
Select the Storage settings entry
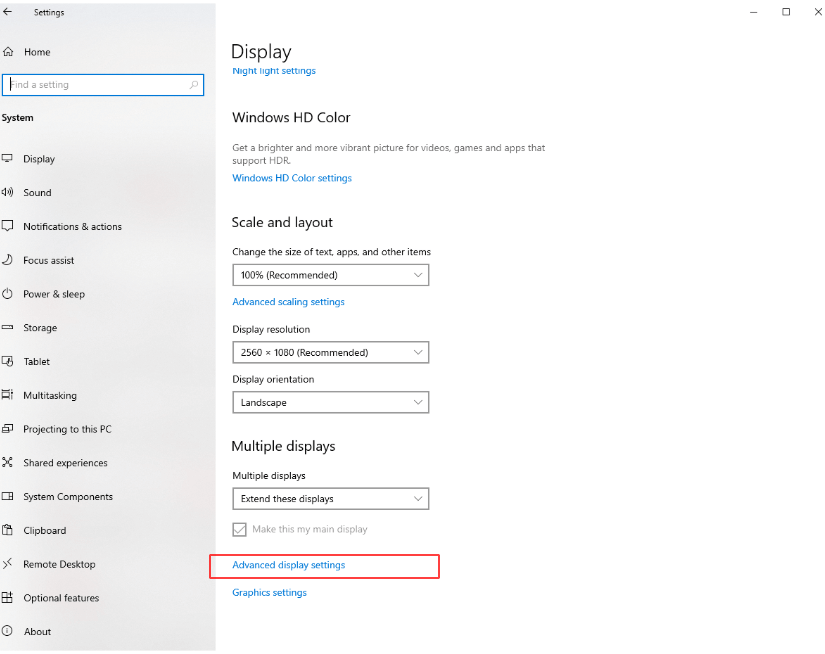click(x=40, y=328)
